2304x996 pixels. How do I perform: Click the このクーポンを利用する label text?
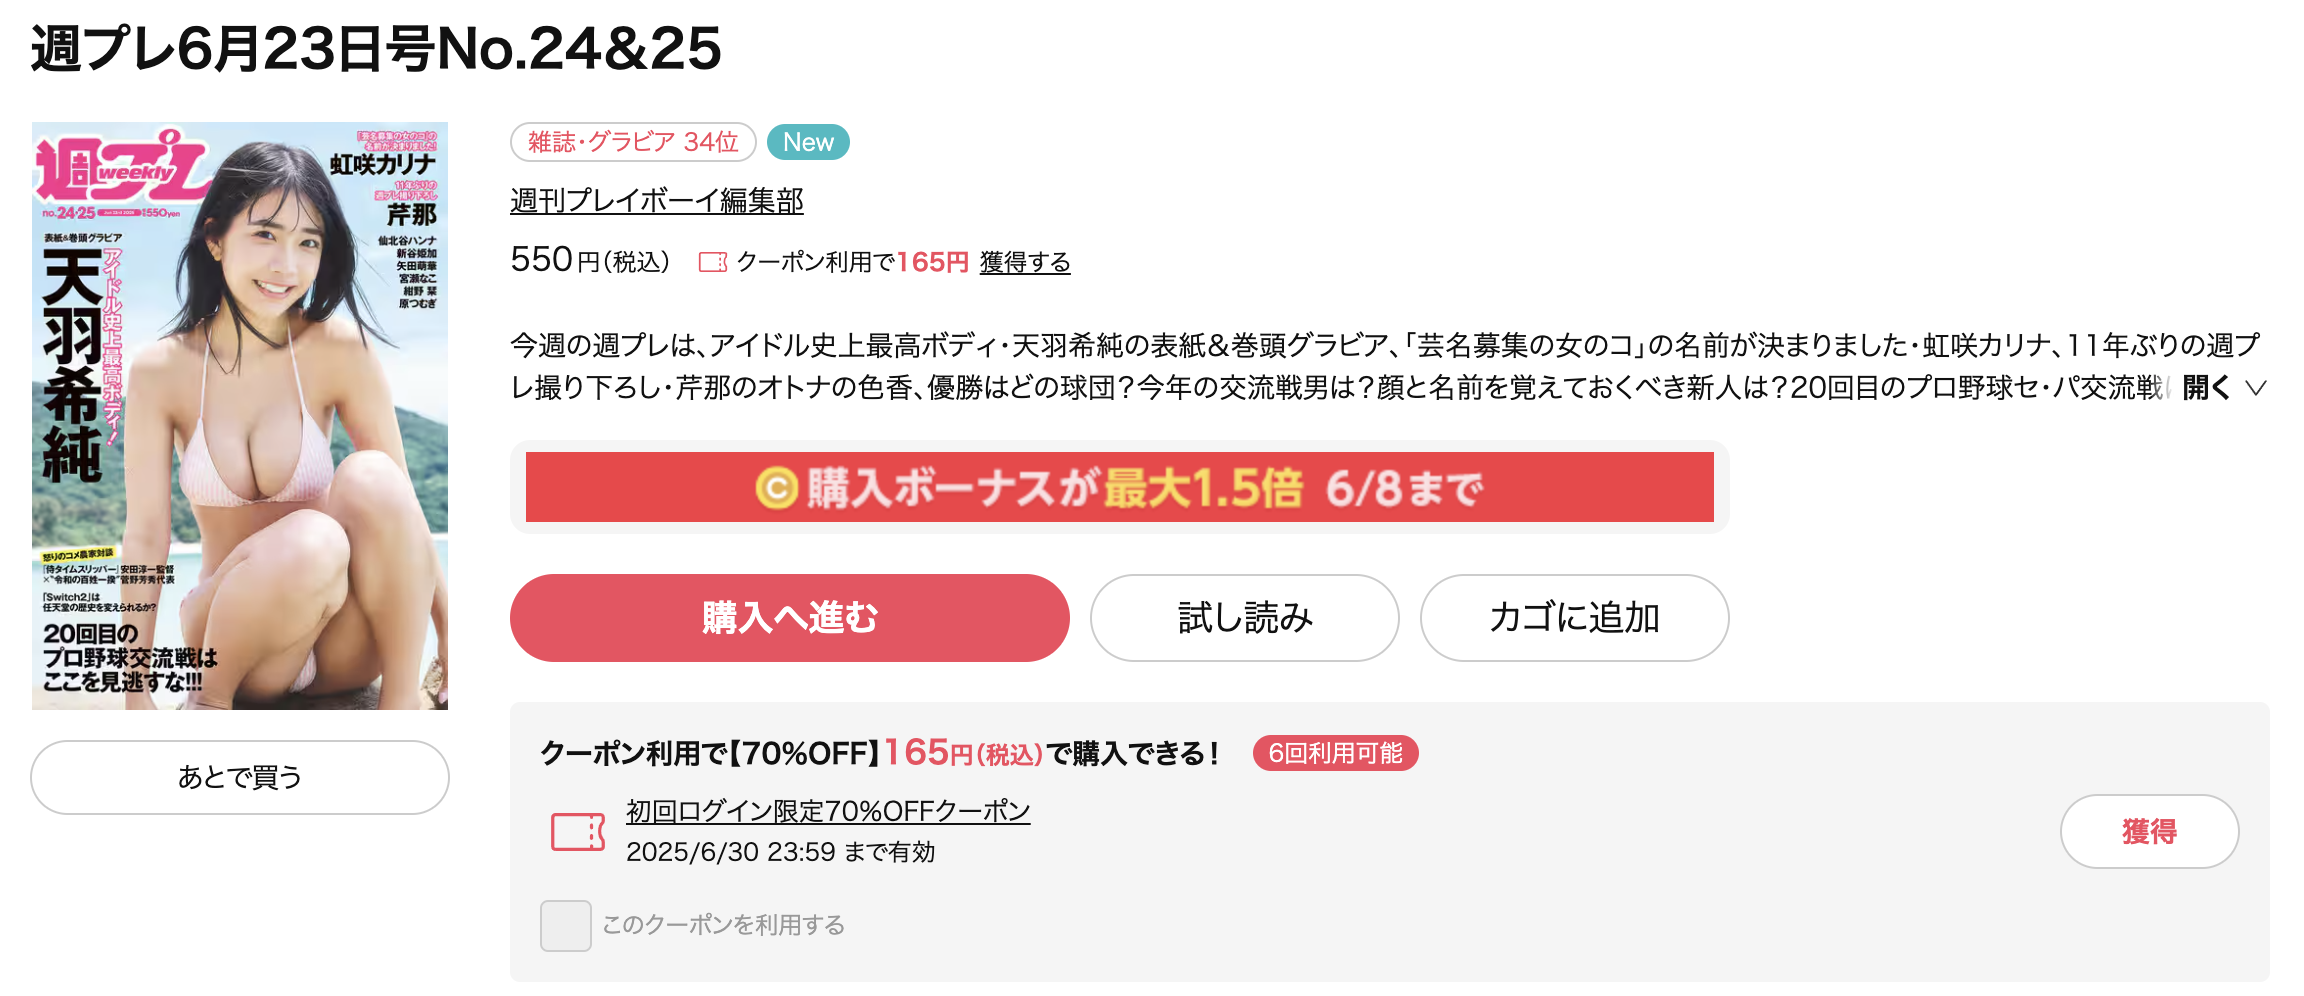tap(723, 925)
